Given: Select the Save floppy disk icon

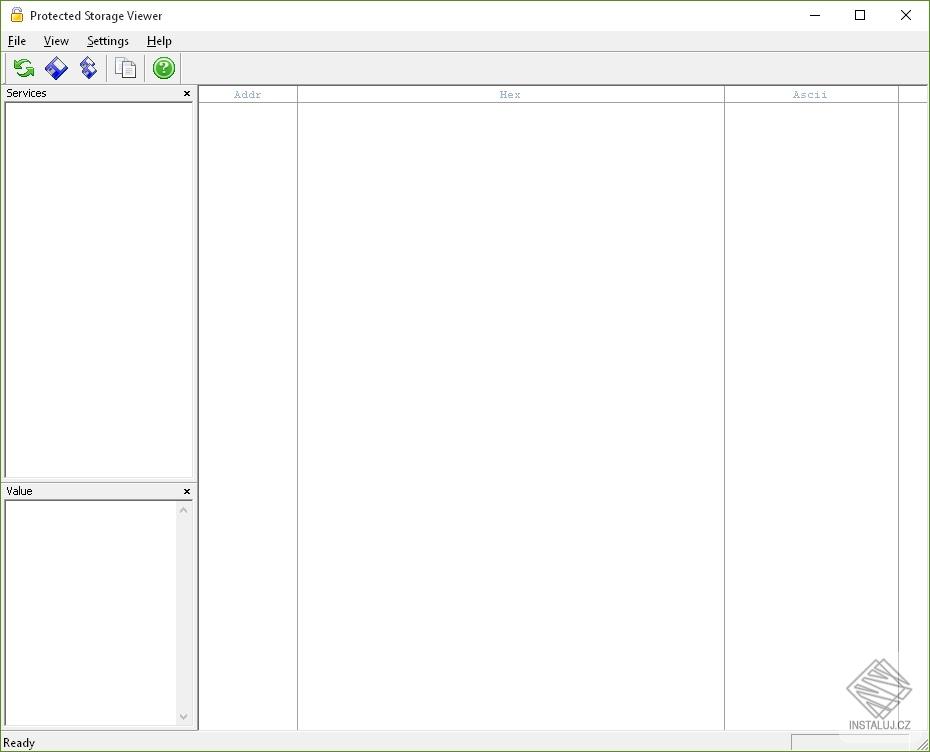Looking at the screenshot, I should pos(56,67).
